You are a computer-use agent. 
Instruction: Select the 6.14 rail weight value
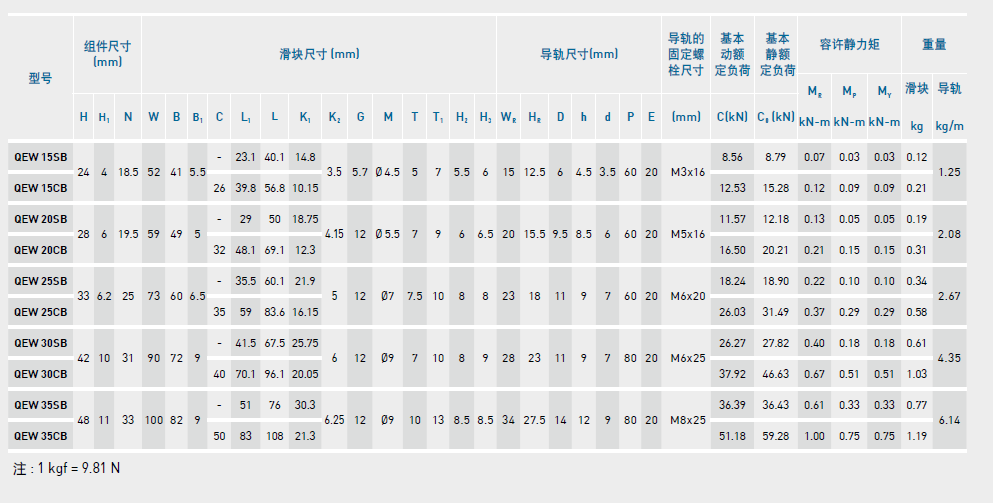point(949,420)
